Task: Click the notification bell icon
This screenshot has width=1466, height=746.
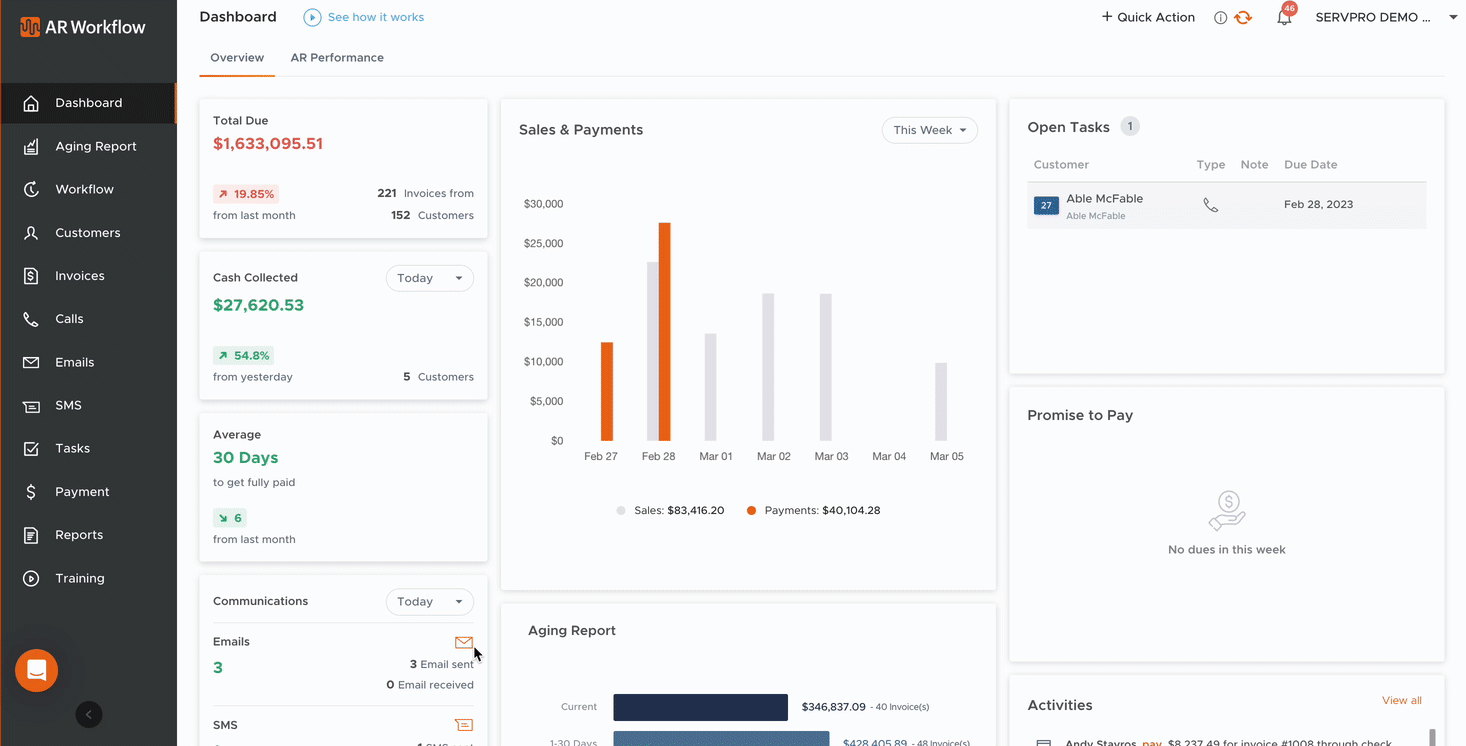Action: (x=1284, y=18)
